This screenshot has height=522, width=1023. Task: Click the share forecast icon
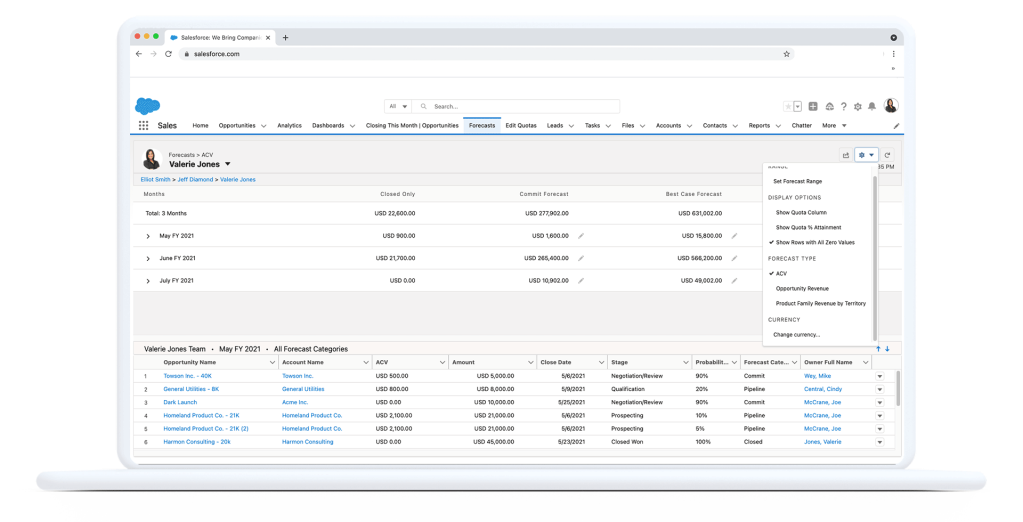click(846, 155)
